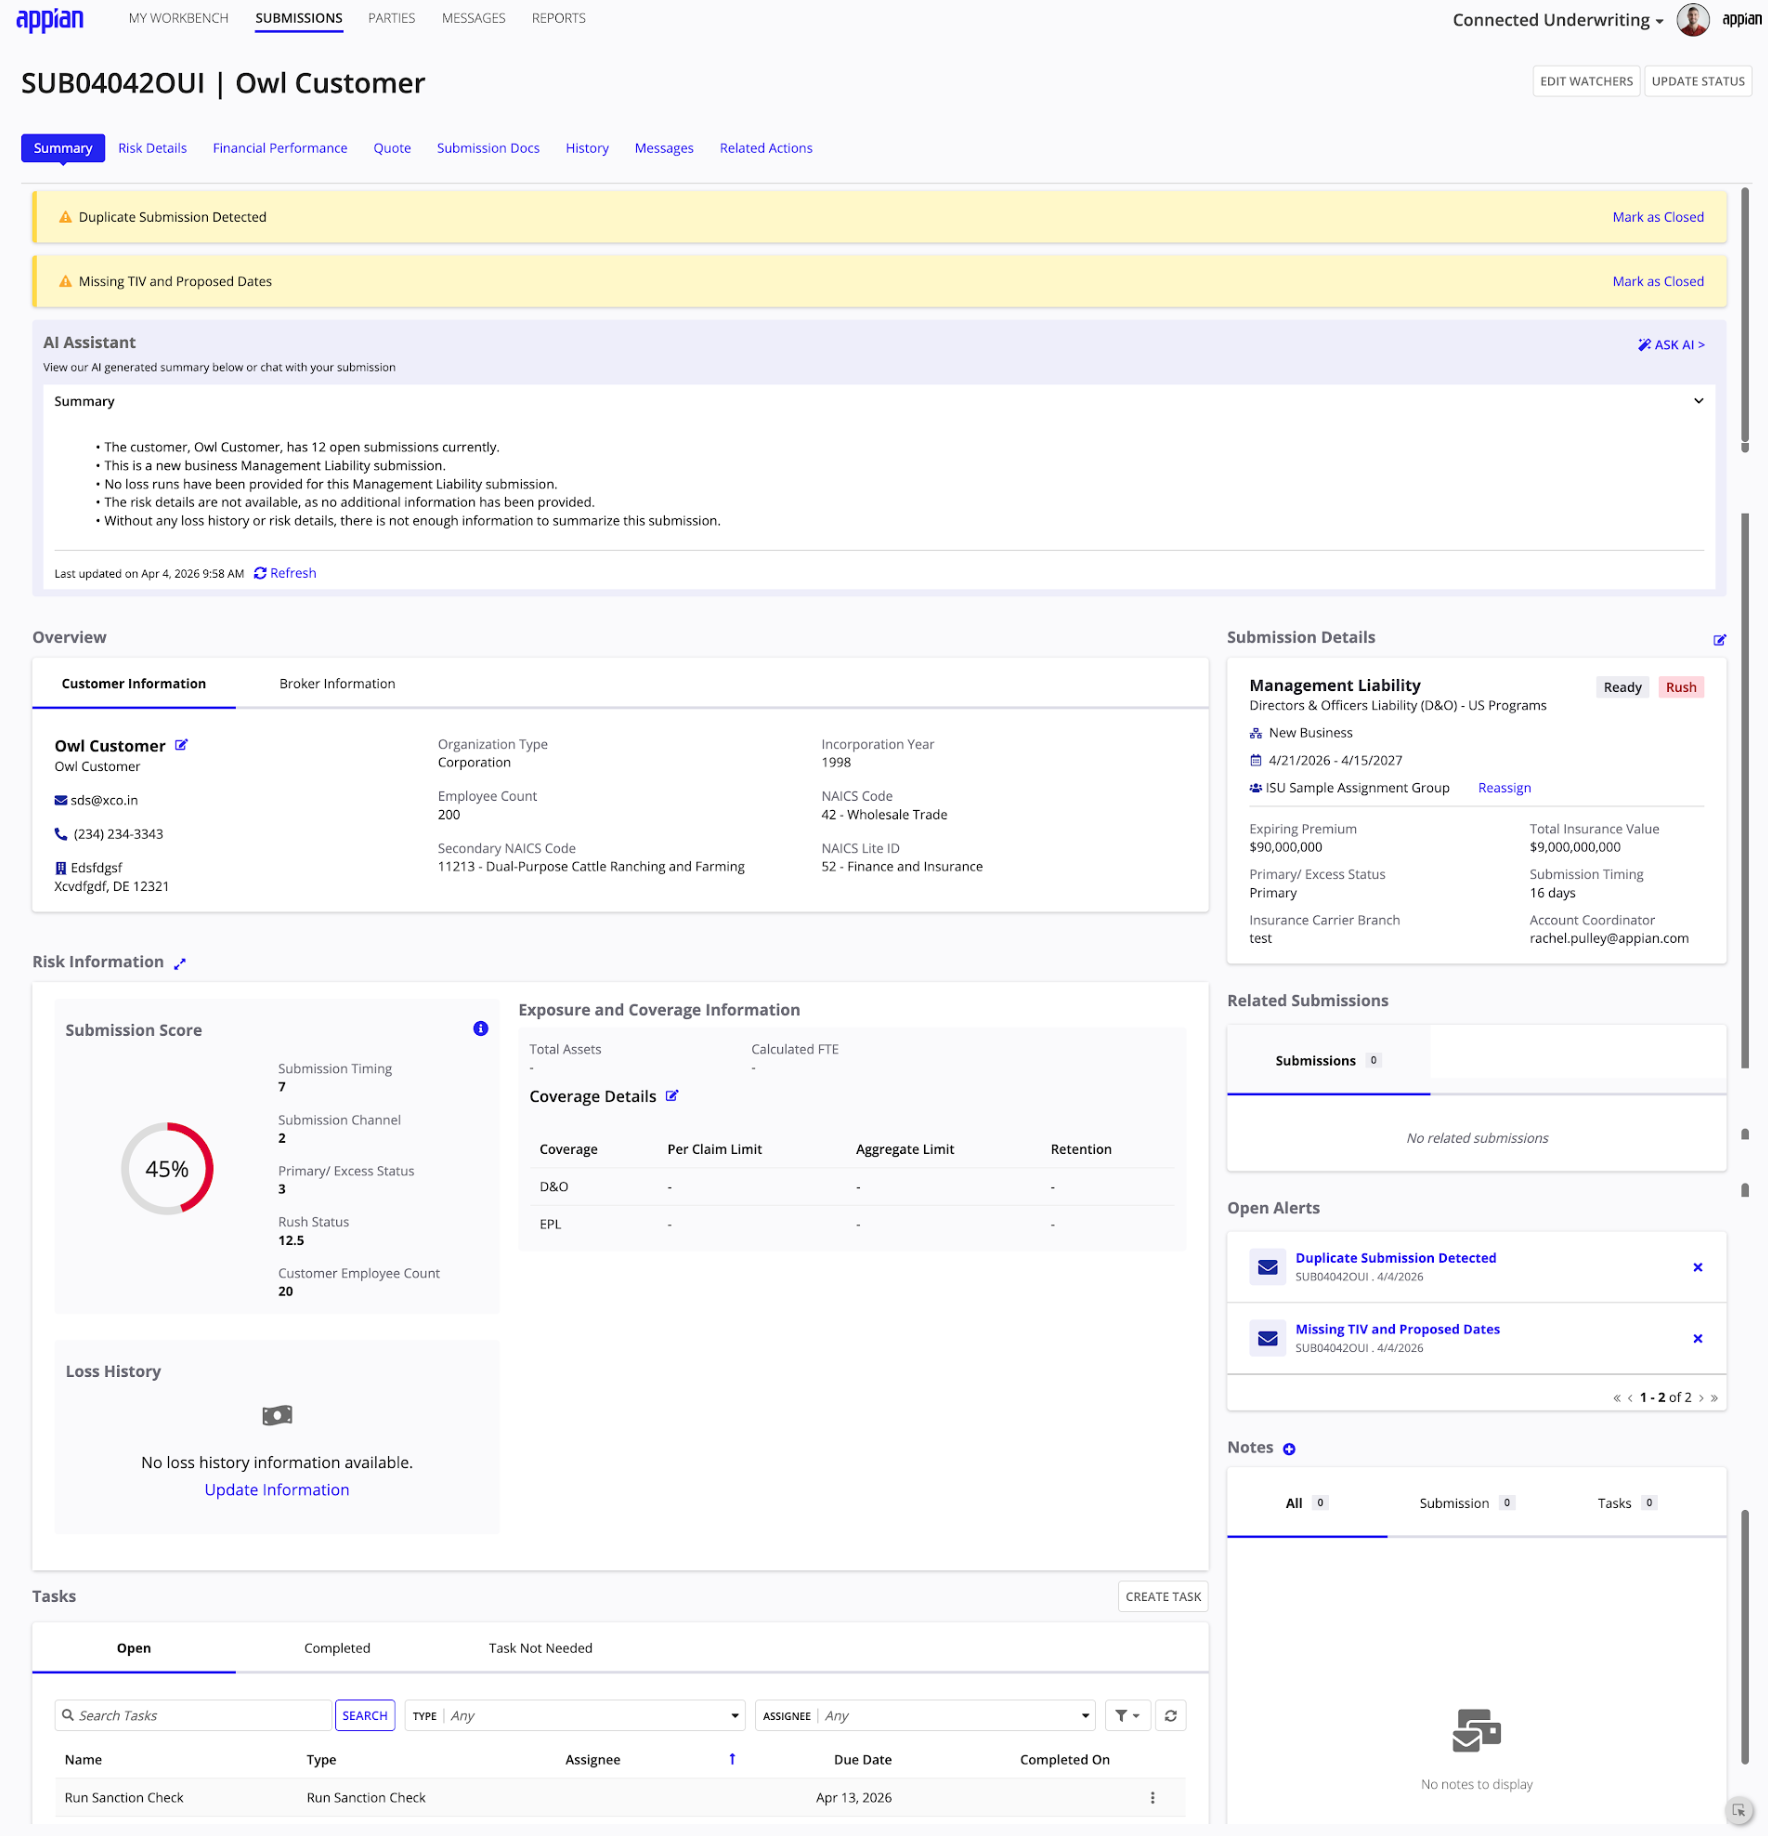Refresh the AI summary
The width and height of the screenshot is (1768, 1836).
click(285, 573)
